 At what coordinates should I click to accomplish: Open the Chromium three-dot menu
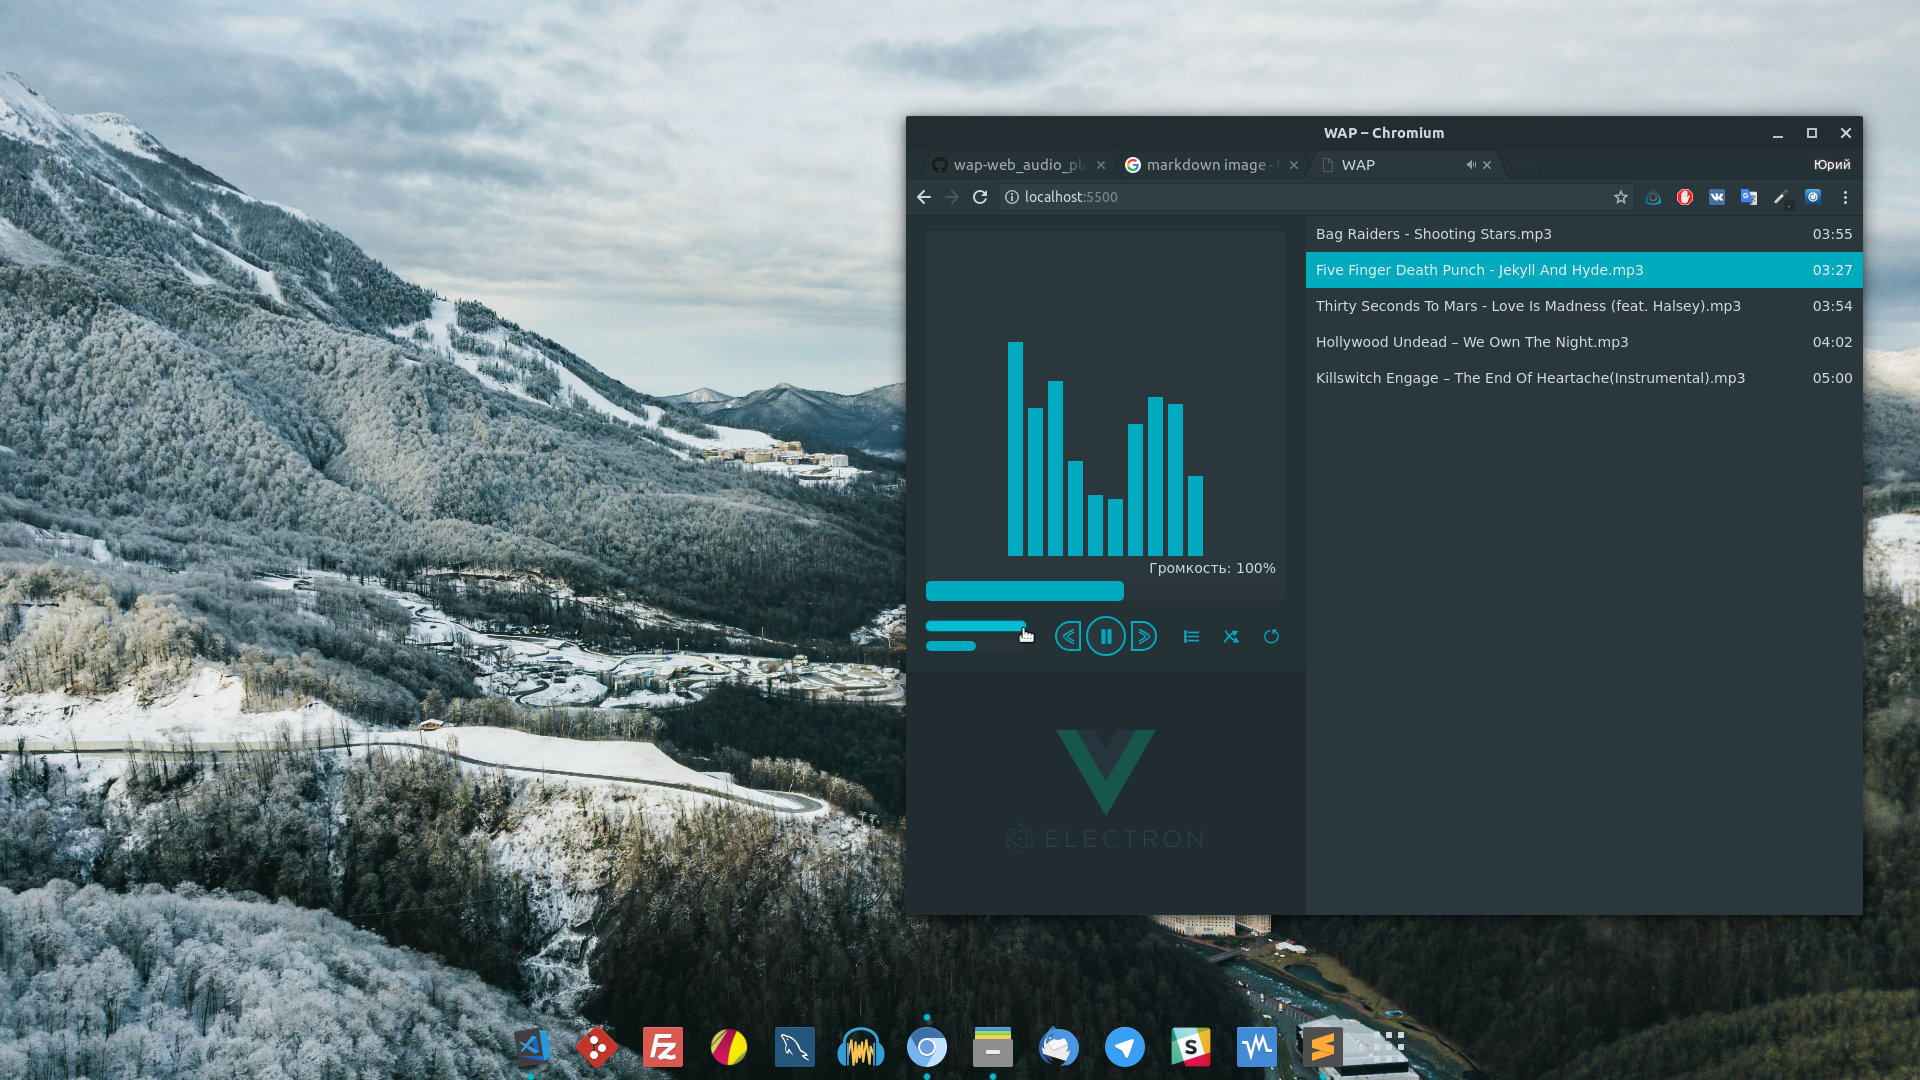click(1845, 197)
